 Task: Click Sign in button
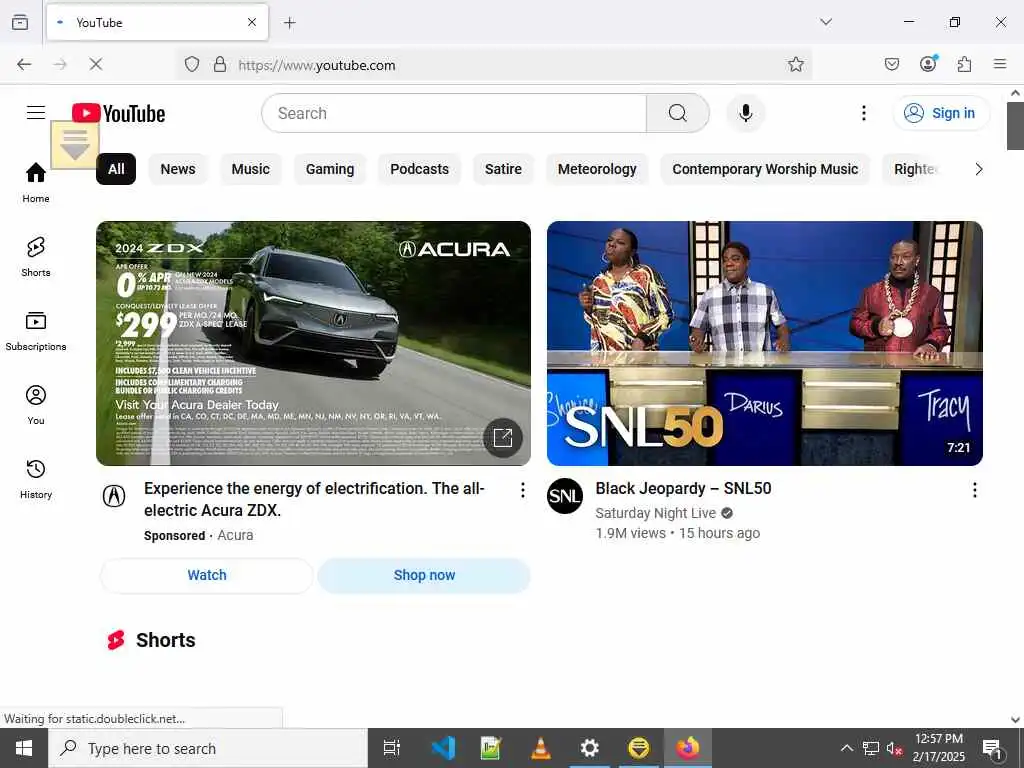(x=941, y=113)
